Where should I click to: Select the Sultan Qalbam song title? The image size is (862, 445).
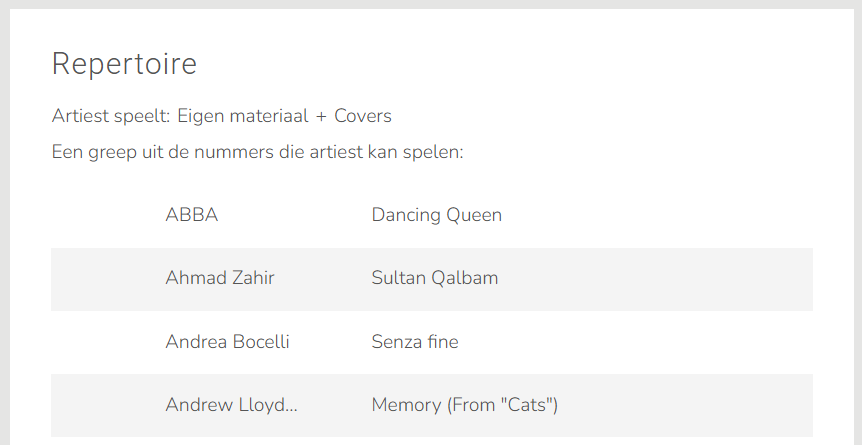click(434, 278)
